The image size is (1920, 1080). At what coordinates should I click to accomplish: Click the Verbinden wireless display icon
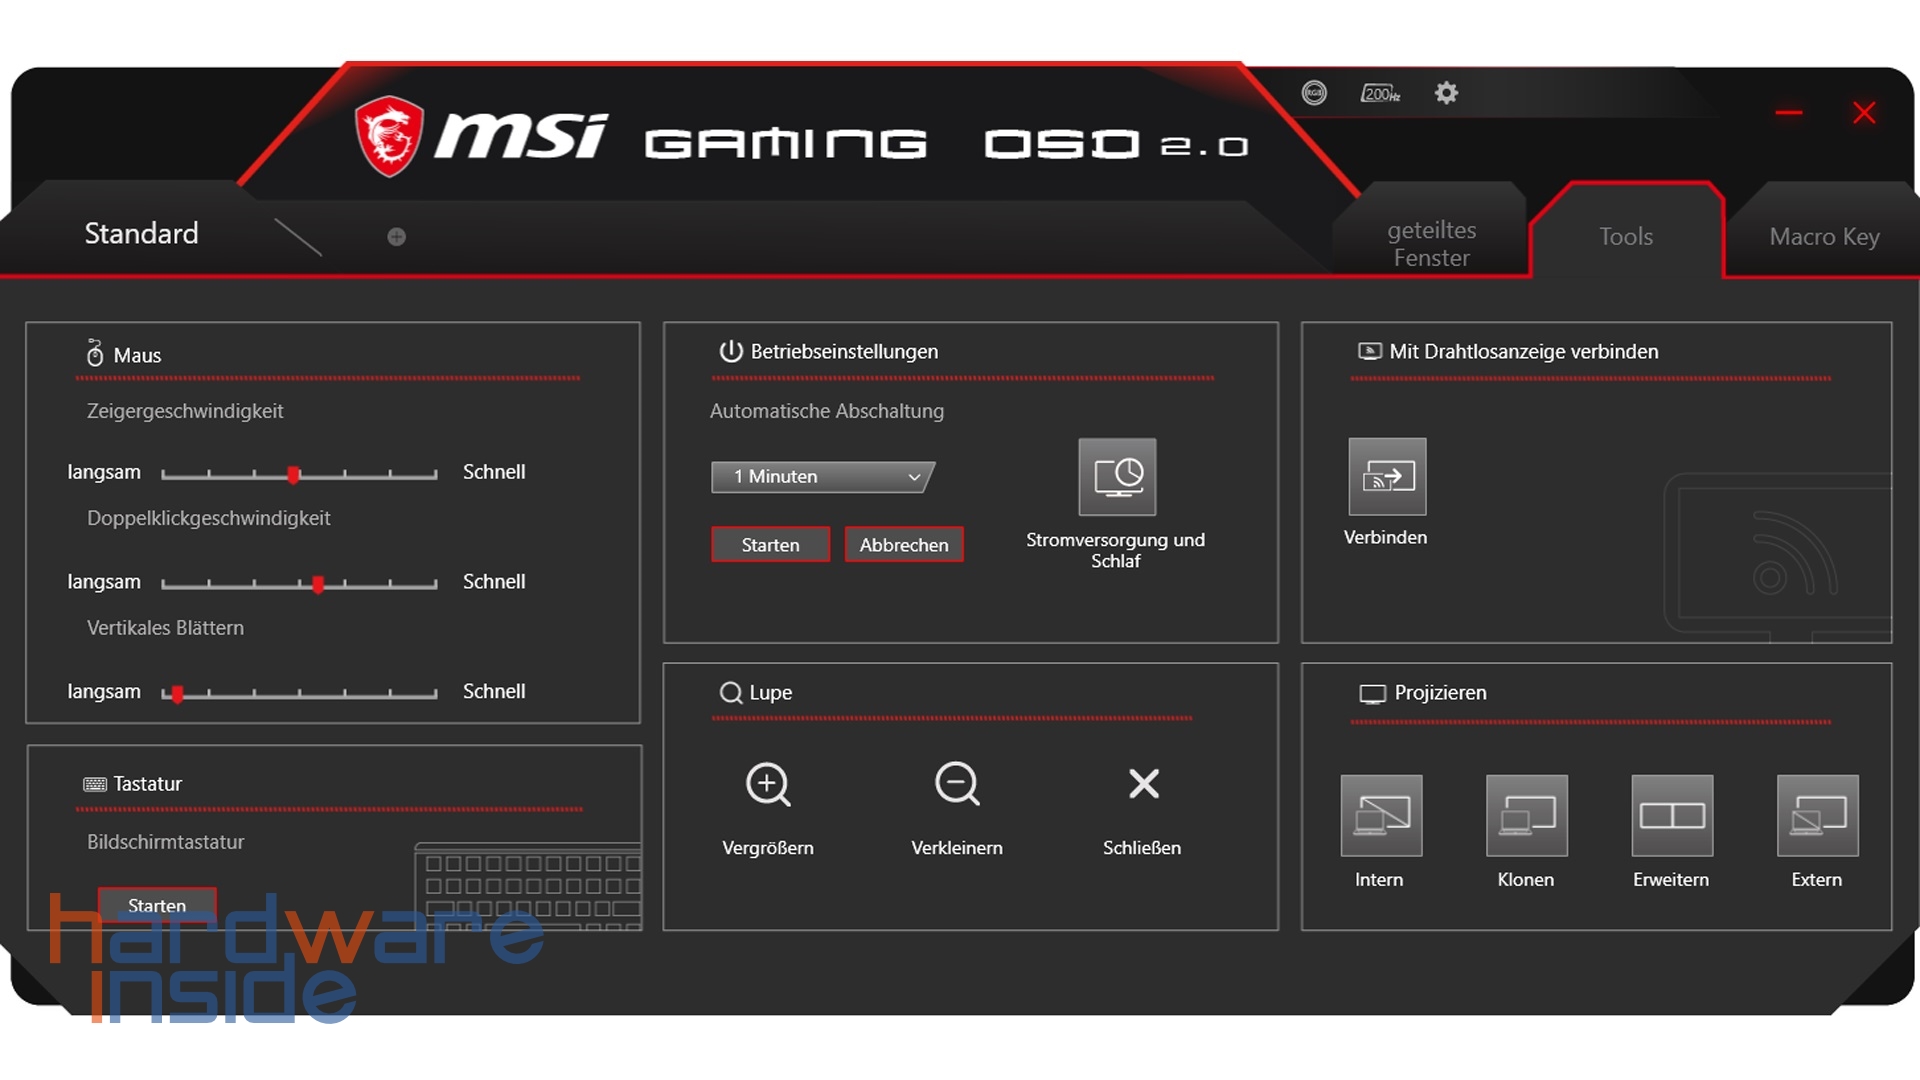tap(1387, 476)
